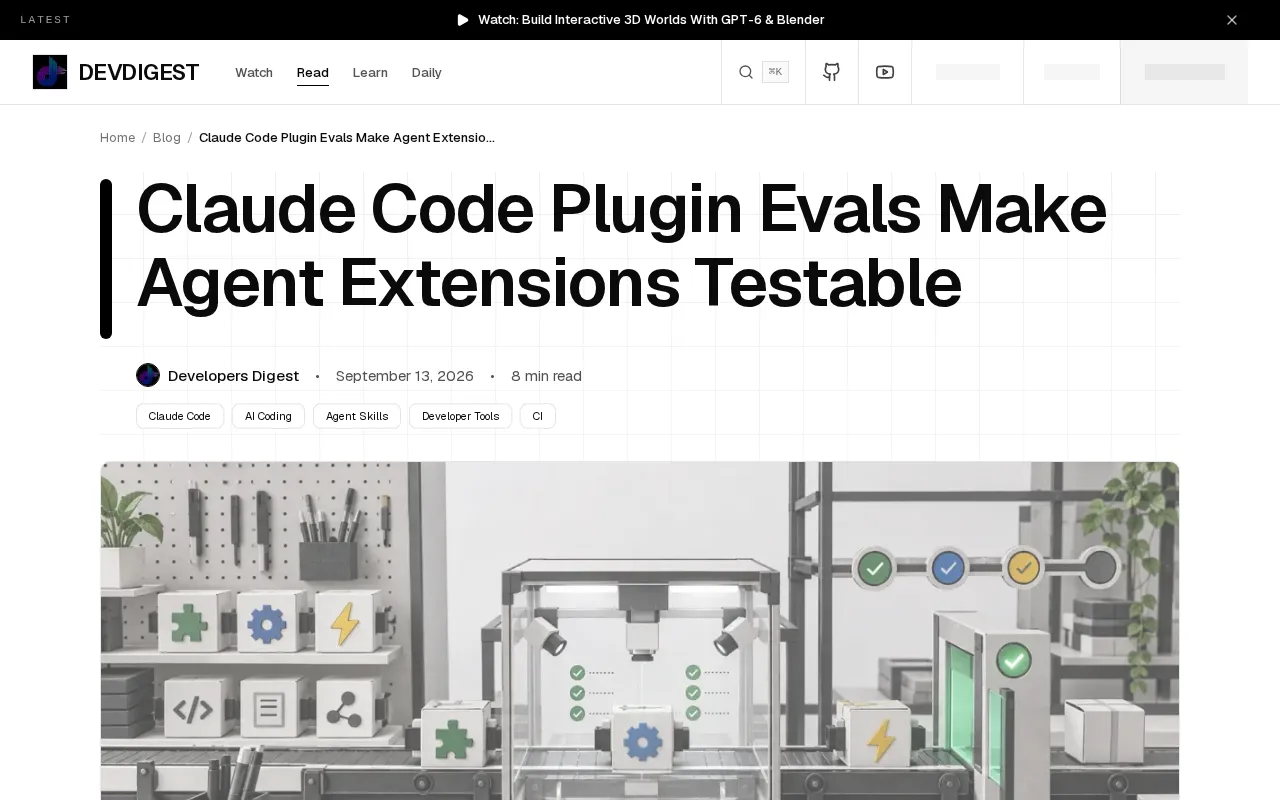This screenshot has width=1280, height=800.
Task: Open search with the magnifier icon
Action: click(x=746, y=72)
